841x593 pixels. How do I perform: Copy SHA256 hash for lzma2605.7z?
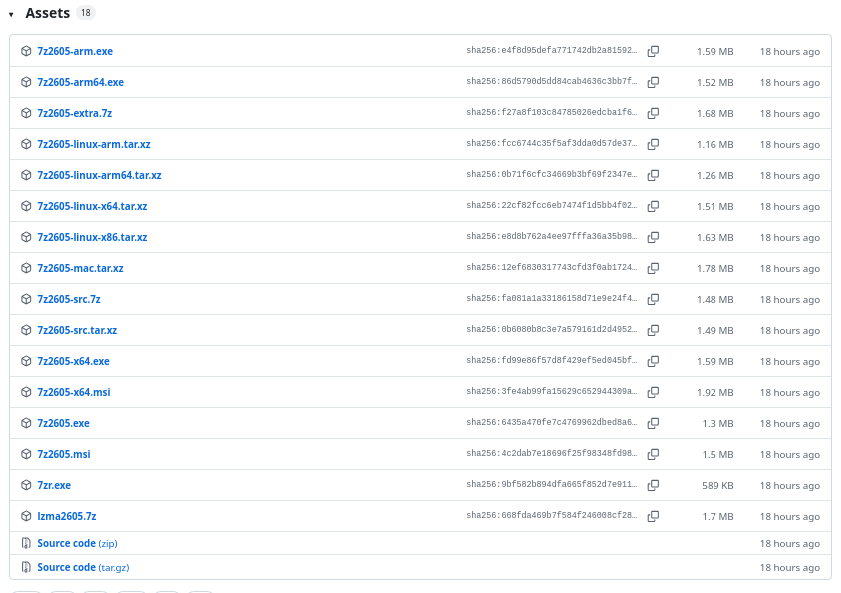[x=653, y=517]
